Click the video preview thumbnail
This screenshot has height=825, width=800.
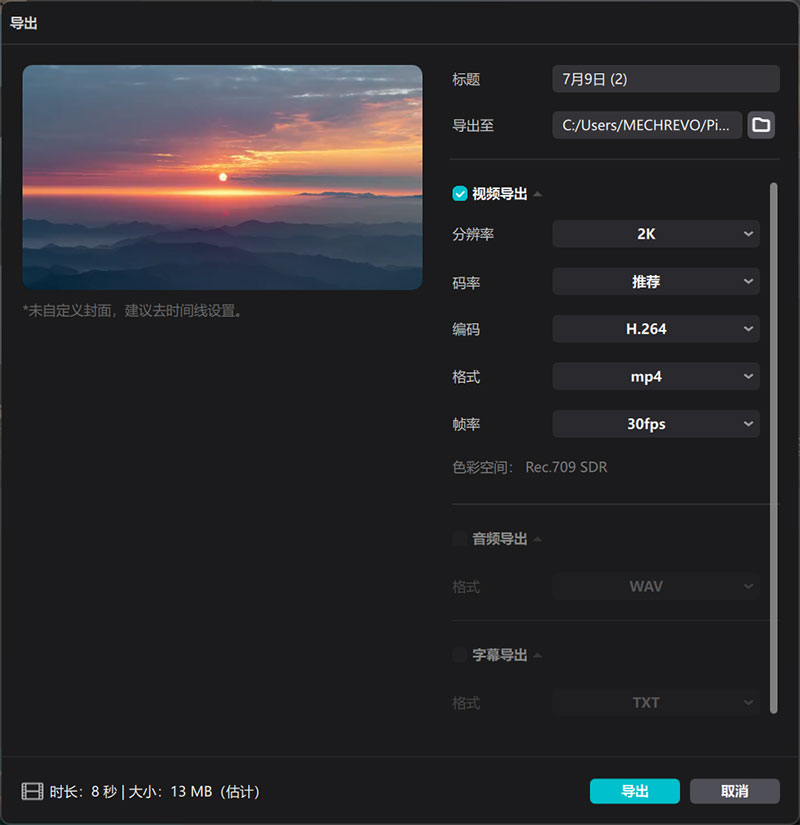point(222,175)
